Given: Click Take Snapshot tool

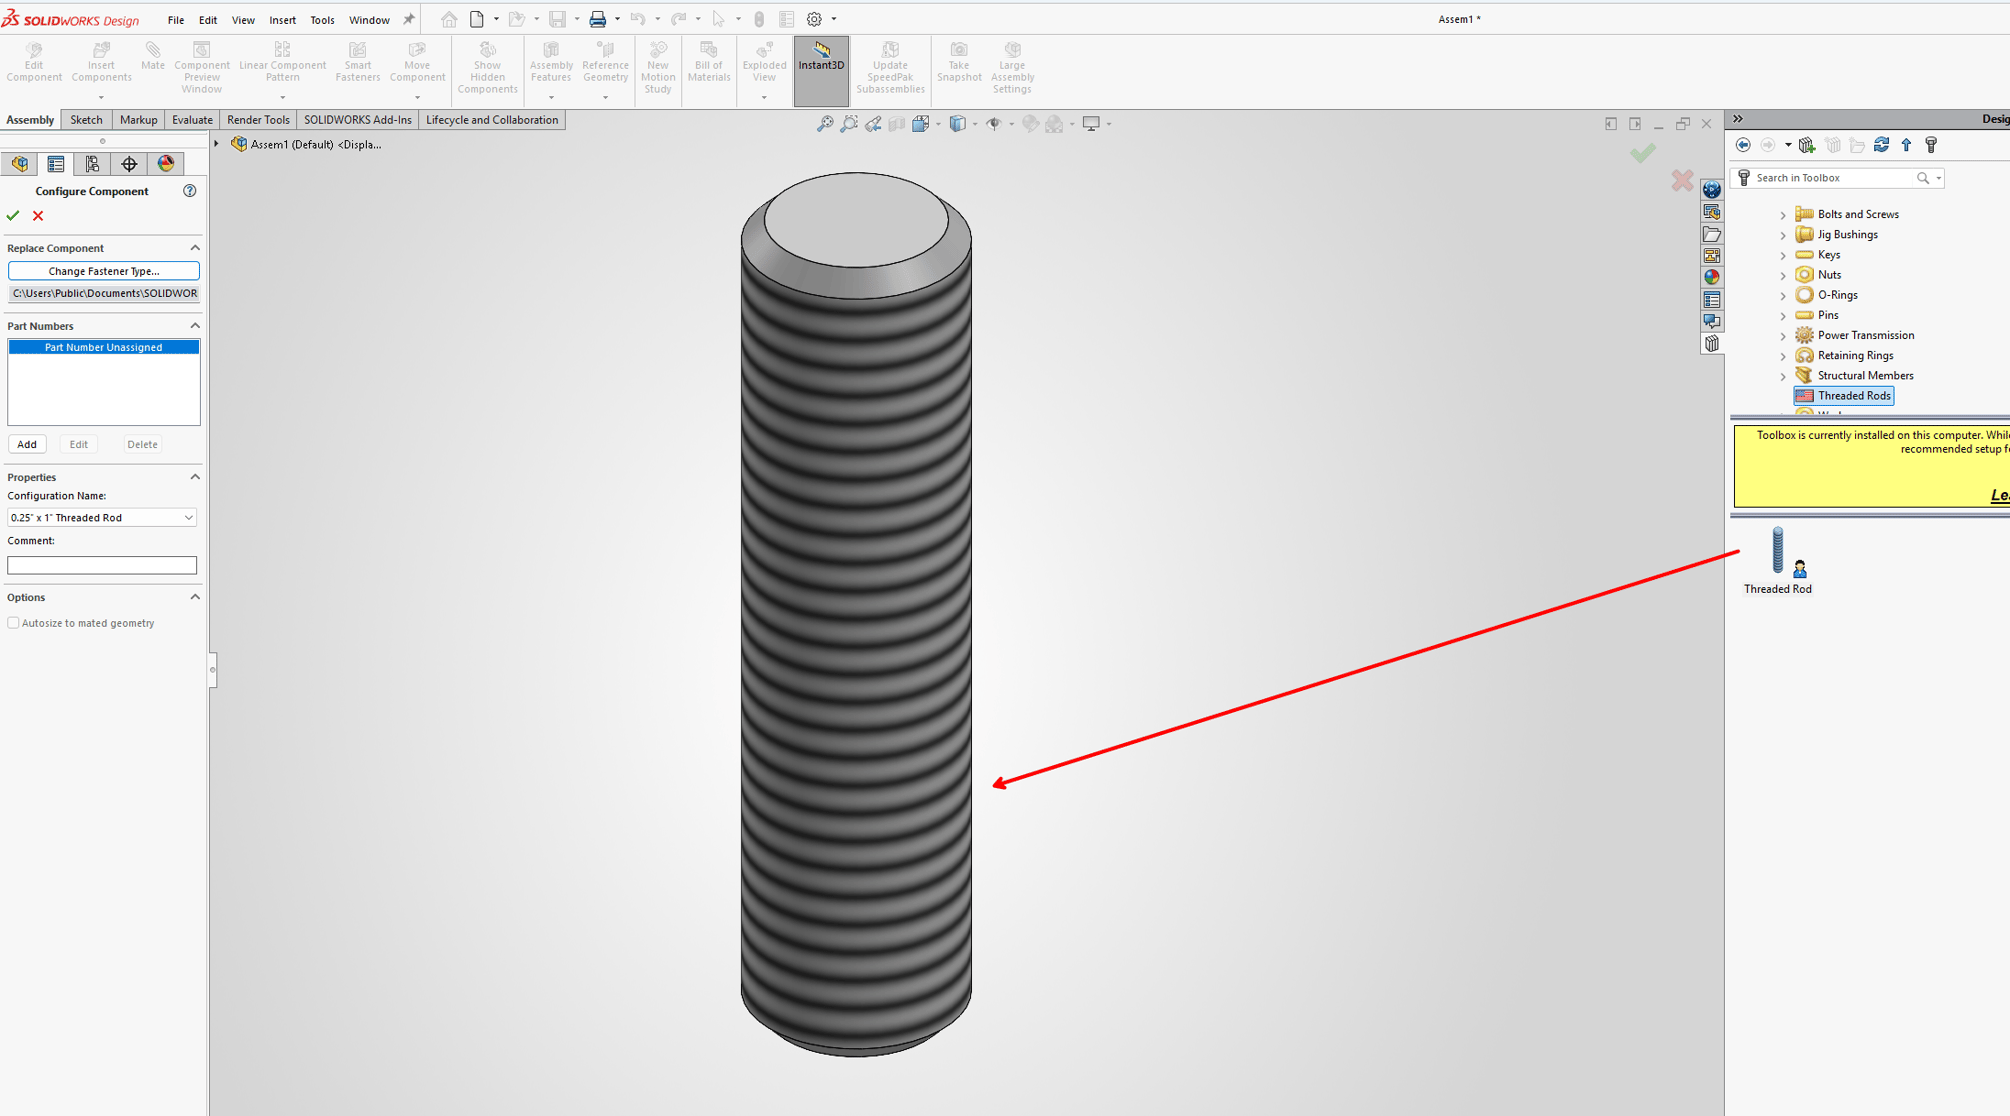Looking at the screenshot, I should tap(958, 62).
